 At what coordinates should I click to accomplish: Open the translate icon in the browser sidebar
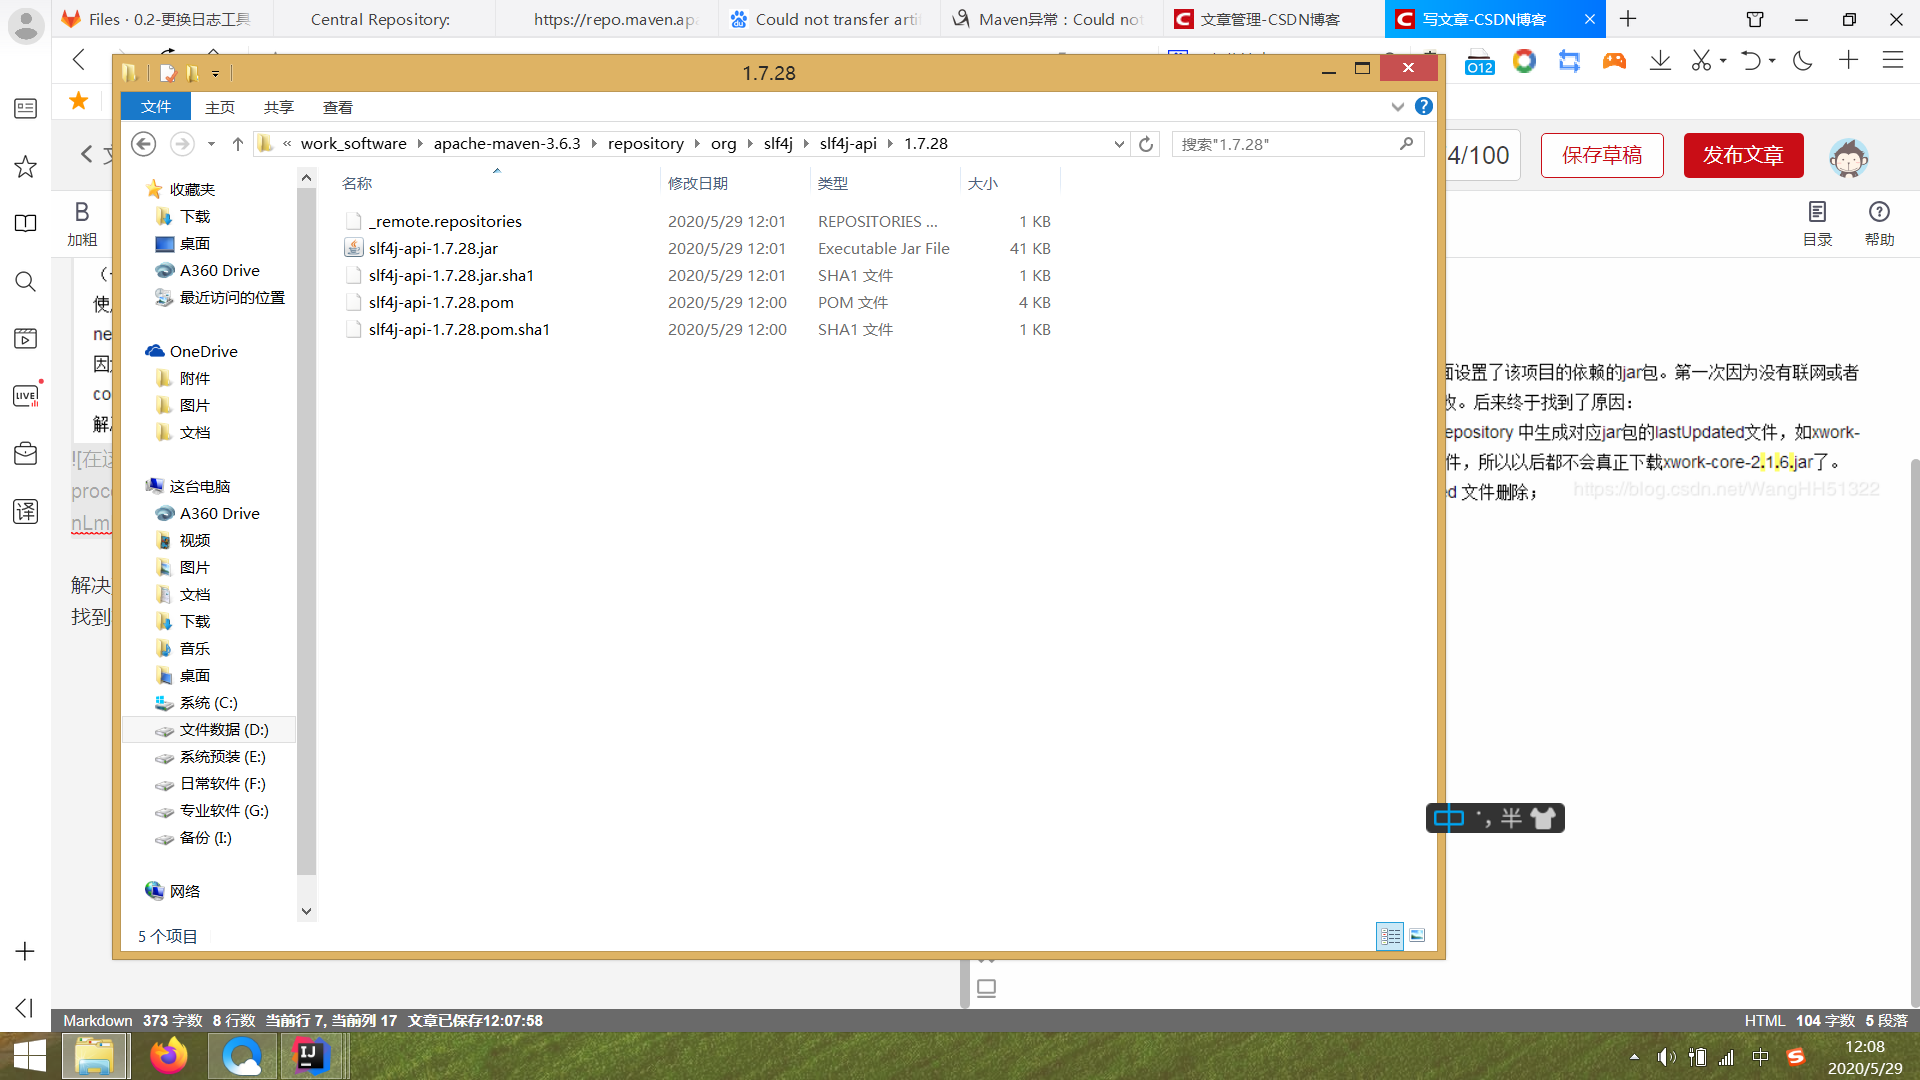[x=25, y=511]
